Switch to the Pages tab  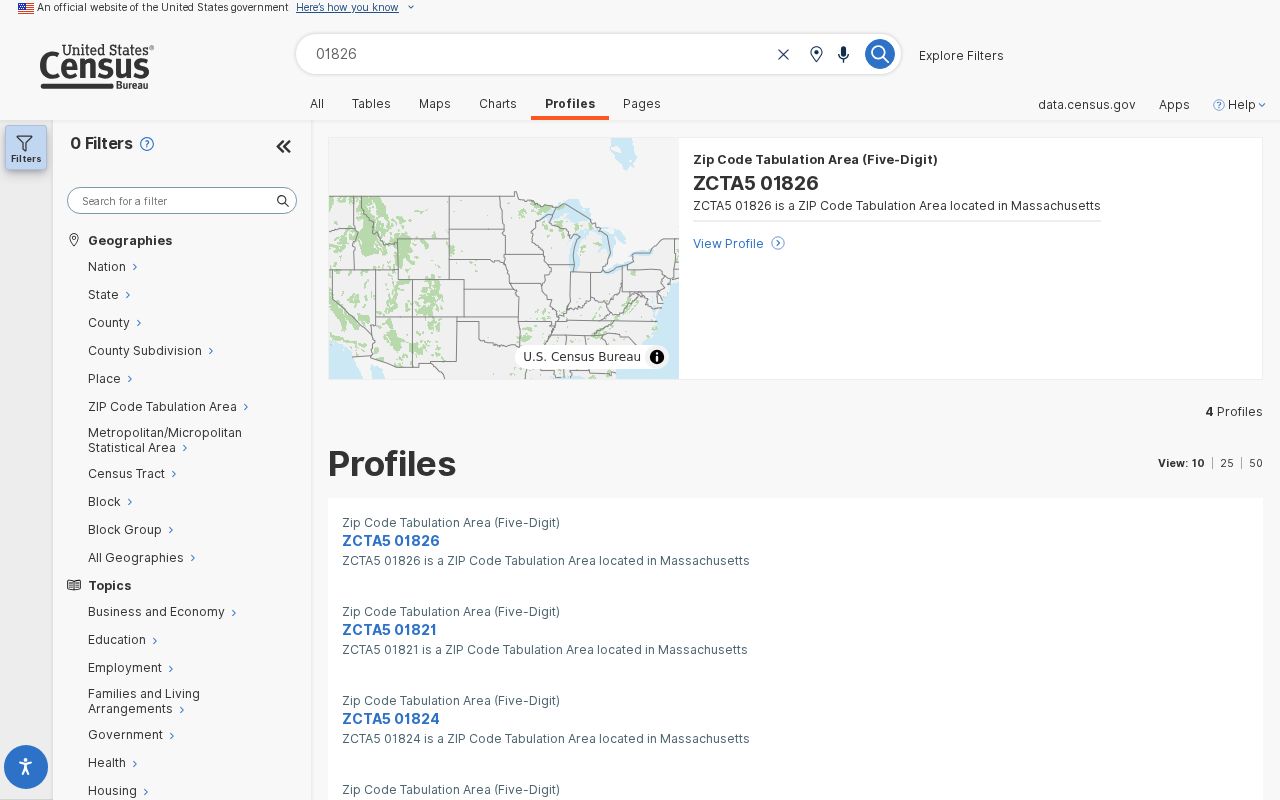pyautogui.click(x=642, y=104)
